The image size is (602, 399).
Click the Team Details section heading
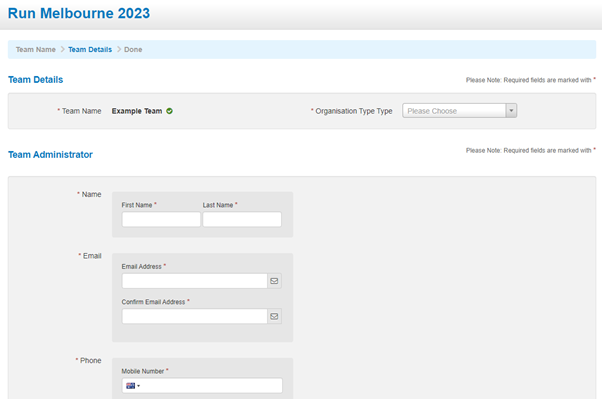[x=36, y=79]
